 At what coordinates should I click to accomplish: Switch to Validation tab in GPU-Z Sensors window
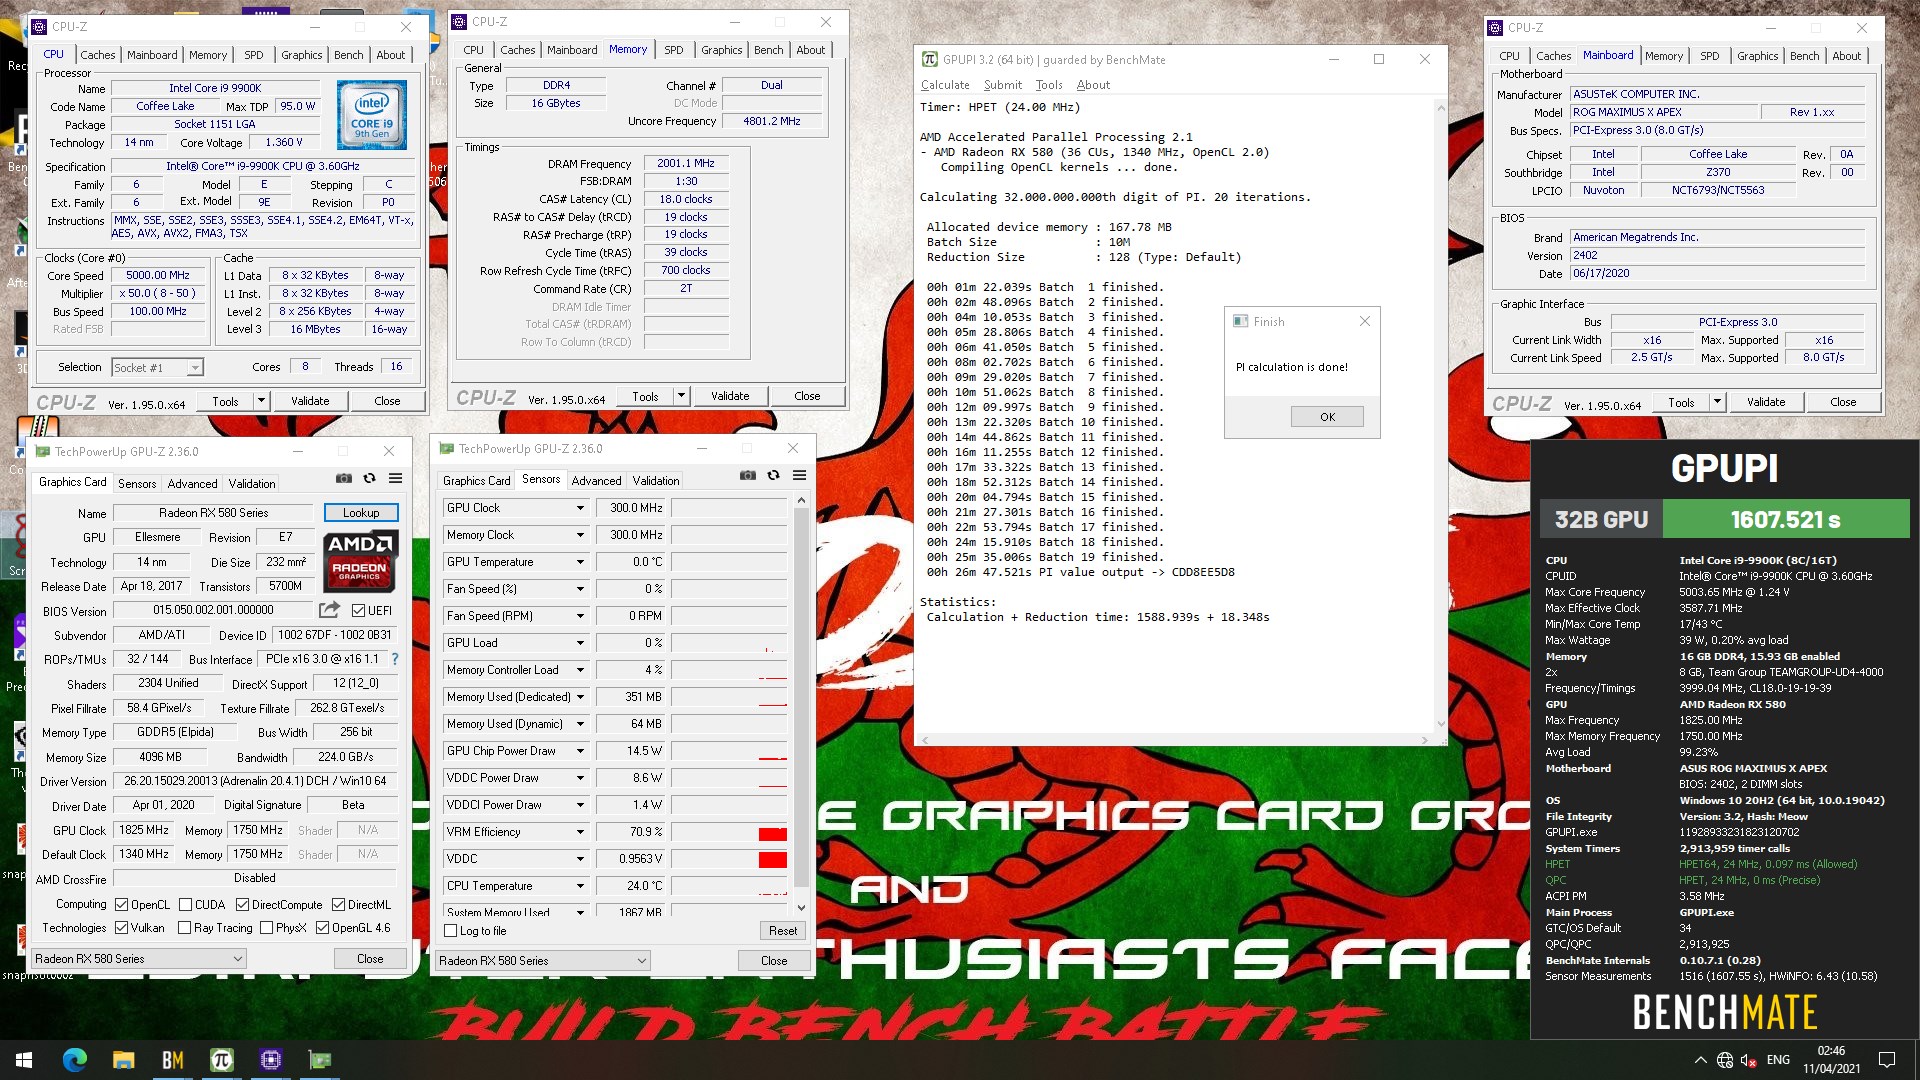[656, 480]
